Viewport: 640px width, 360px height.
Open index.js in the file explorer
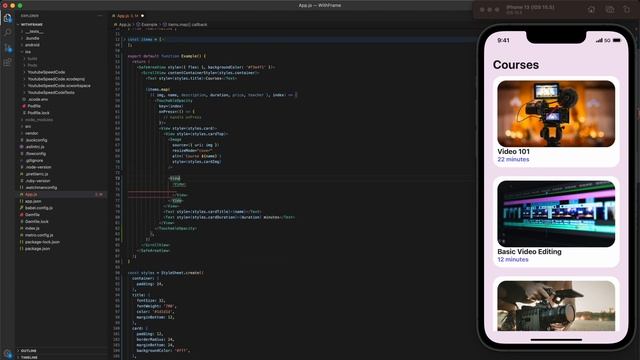[32, 228]
